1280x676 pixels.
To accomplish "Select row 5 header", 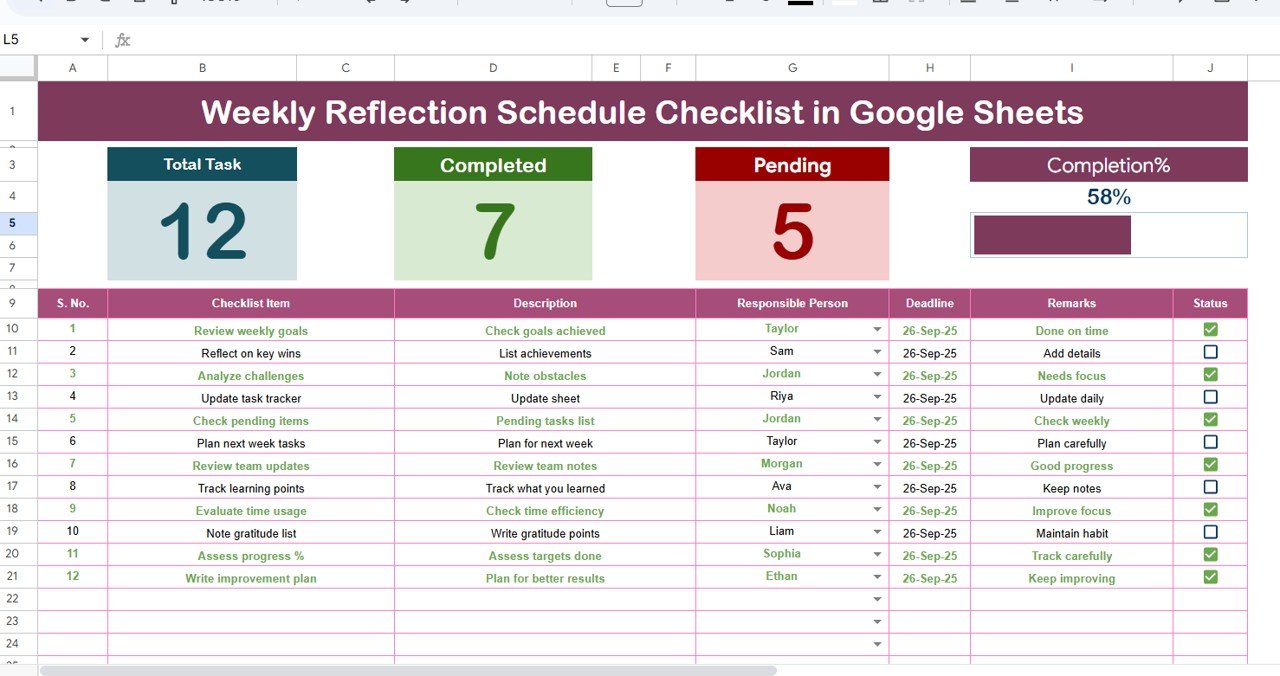I will (x=13, y=223).
